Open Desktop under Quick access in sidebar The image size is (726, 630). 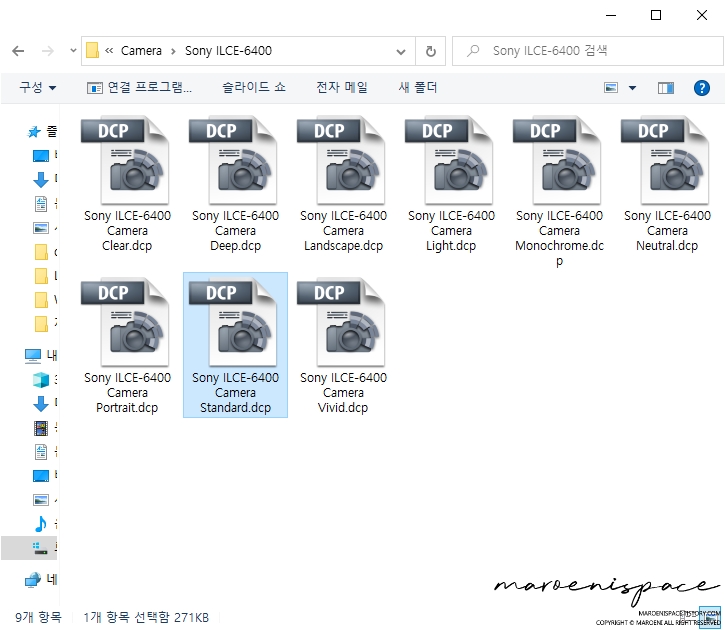point(41,156)
